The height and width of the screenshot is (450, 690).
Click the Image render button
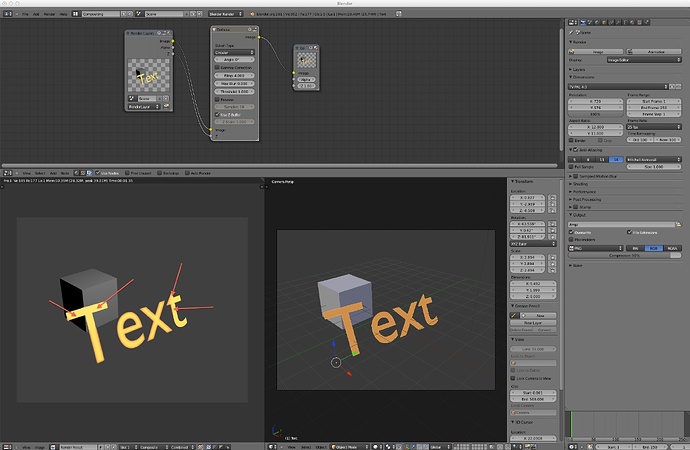tap(596, 52)
